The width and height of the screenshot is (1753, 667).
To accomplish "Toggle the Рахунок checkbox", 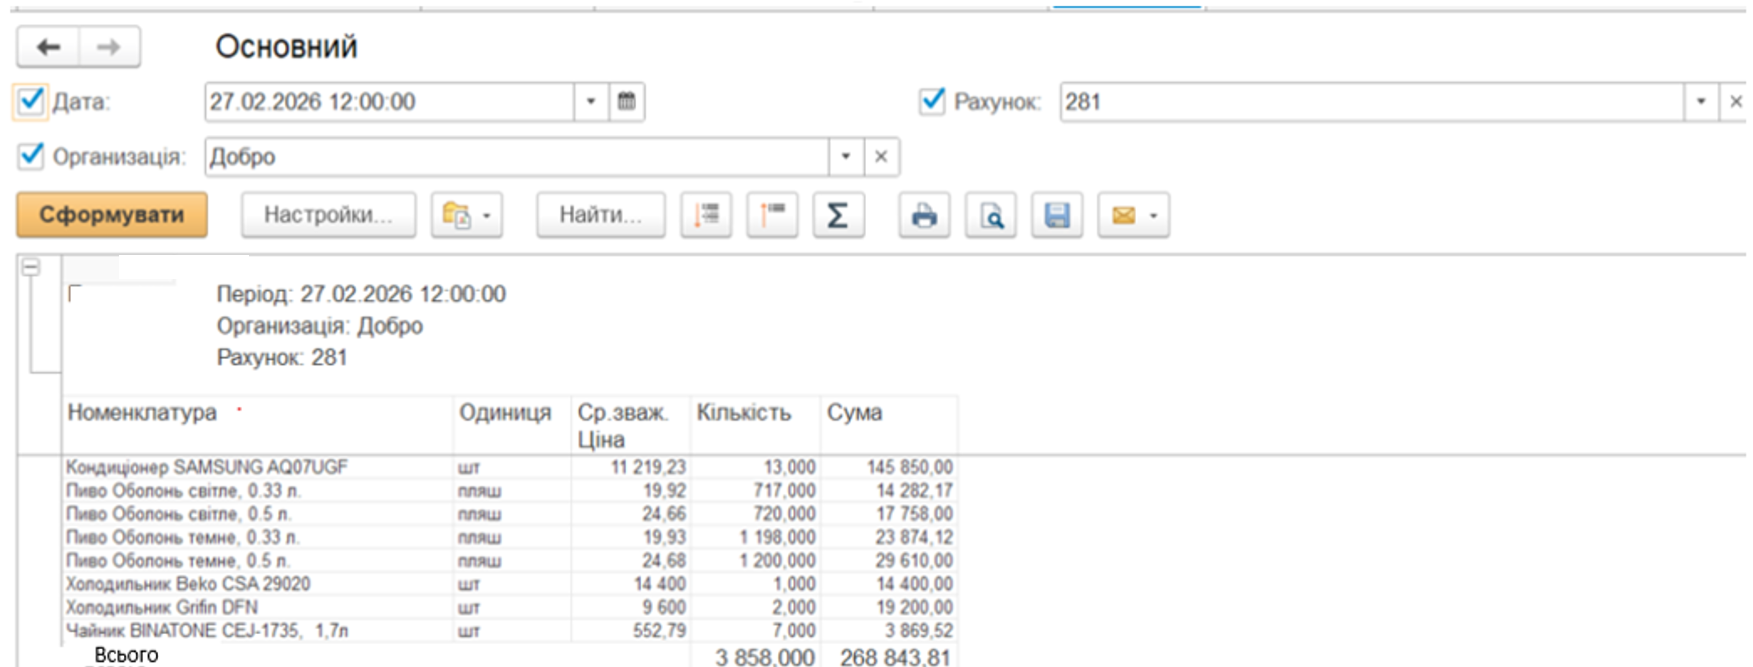I will pyautogui.click(x=932, y=101).
